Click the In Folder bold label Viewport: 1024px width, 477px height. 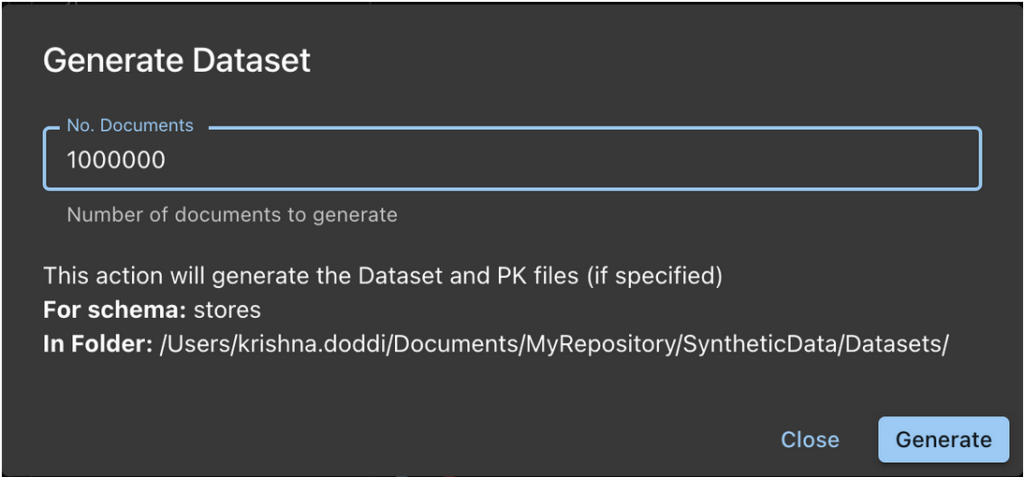point(98,344)
